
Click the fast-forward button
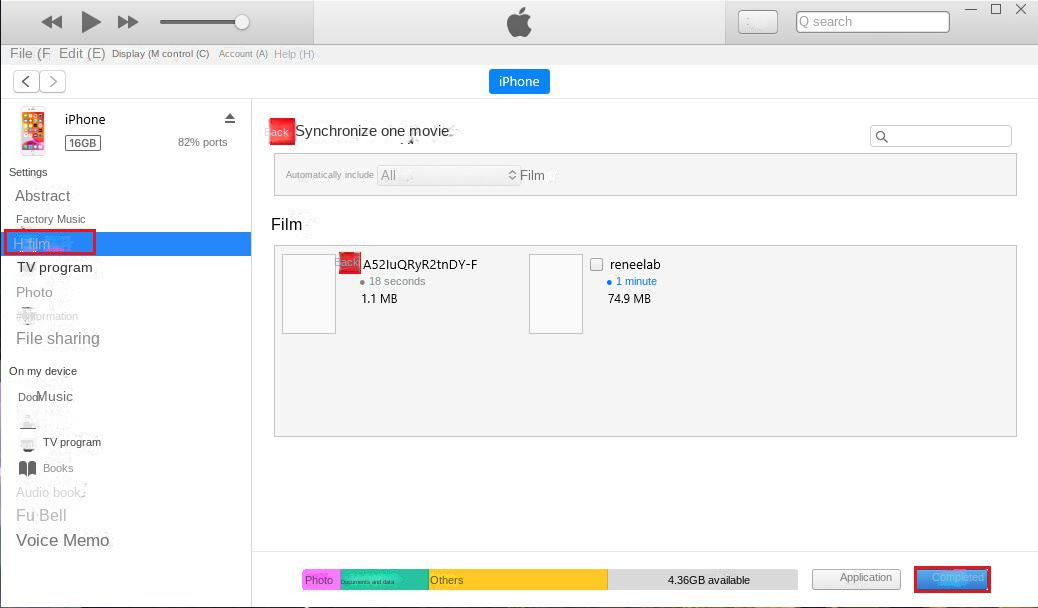pos(128,22)
